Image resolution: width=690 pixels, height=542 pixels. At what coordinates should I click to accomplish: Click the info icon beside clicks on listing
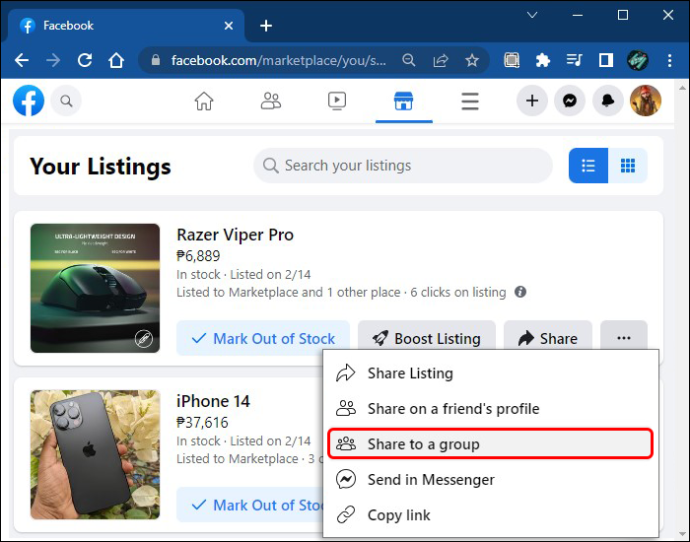pos(520,292)
